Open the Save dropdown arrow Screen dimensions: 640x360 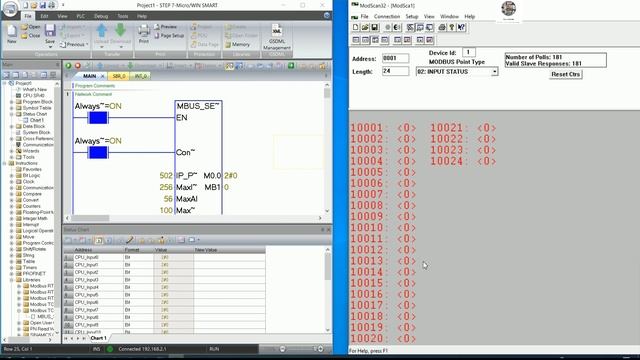point(50,47)
